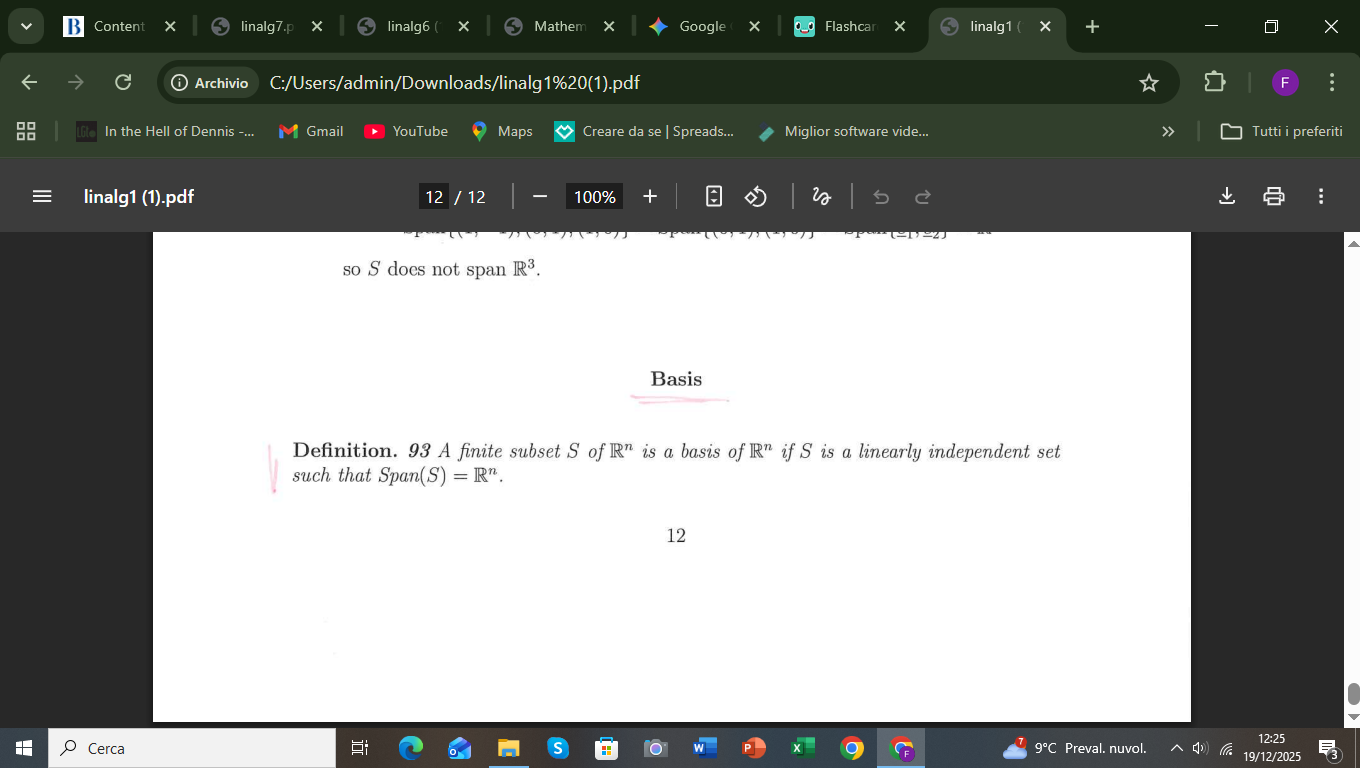
Task: Open Creare da se Spreads bookmark
Action: click(645, 131)
